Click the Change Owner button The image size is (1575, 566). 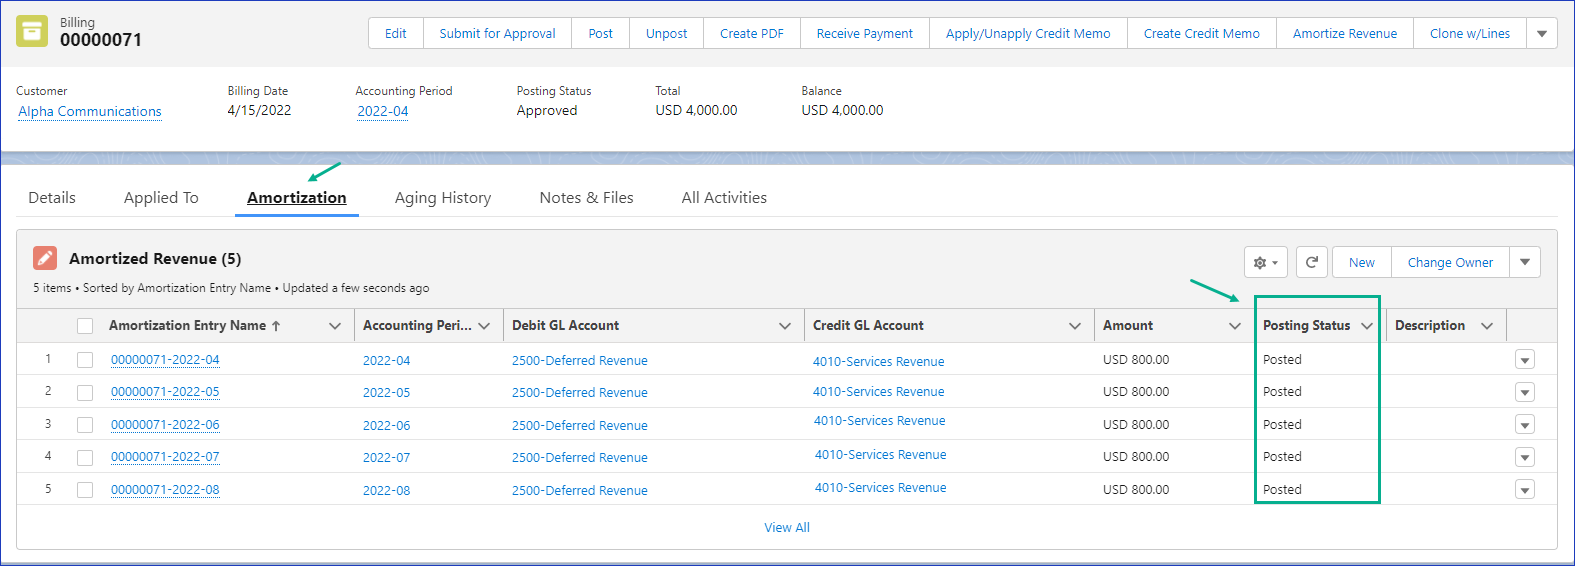(1450, 262)
